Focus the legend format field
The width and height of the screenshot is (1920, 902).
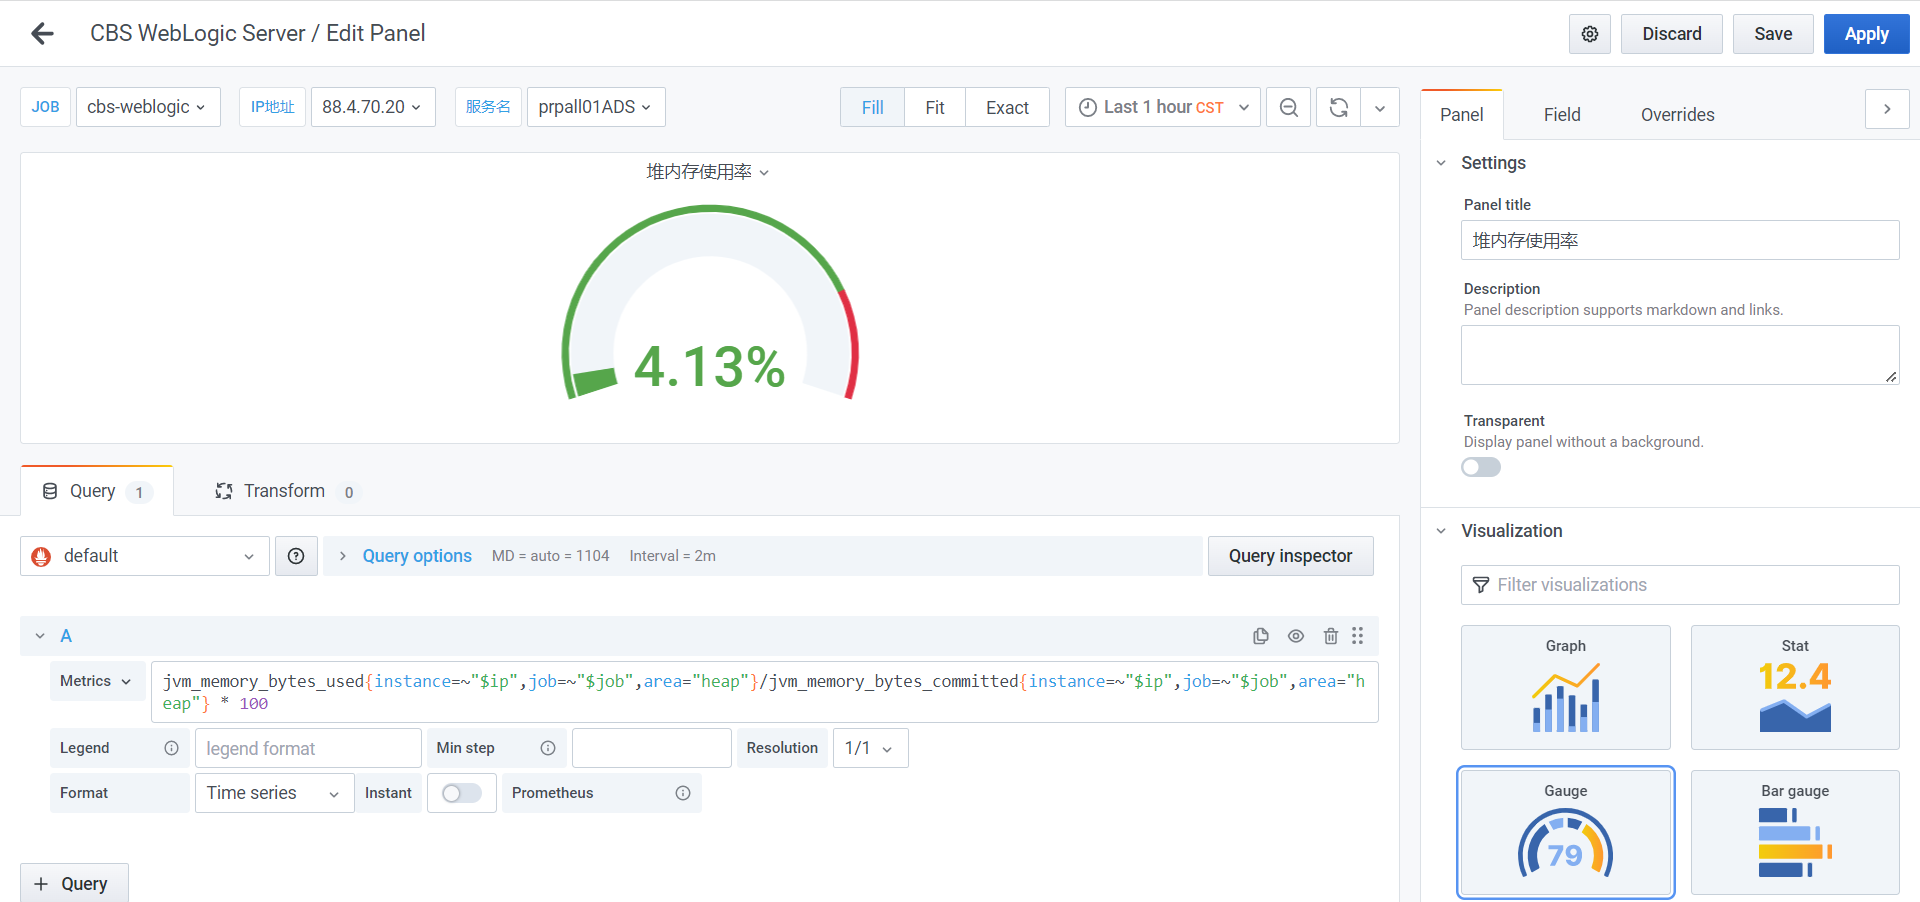(308, 748)
